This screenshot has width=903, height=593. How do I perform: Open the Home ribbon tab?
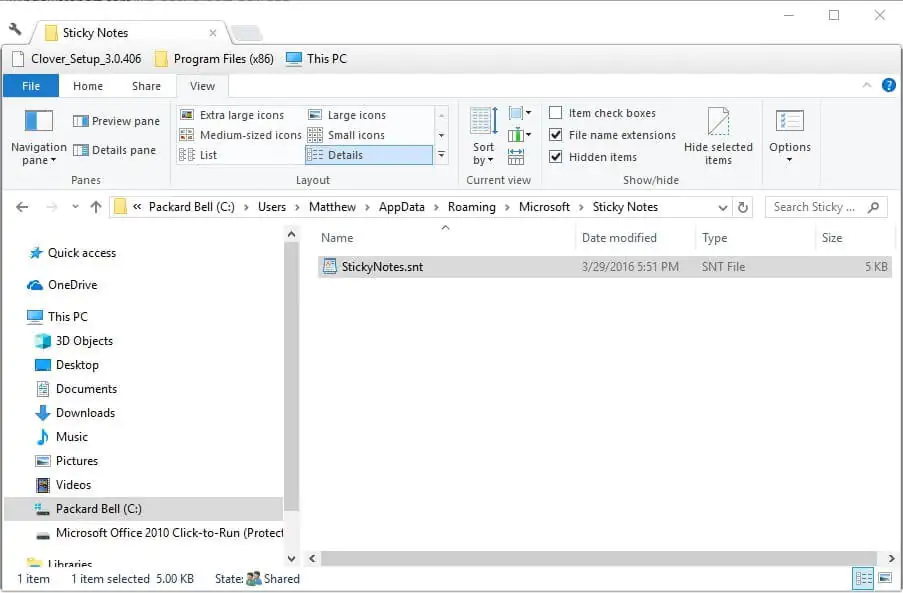tap(88, 86)
